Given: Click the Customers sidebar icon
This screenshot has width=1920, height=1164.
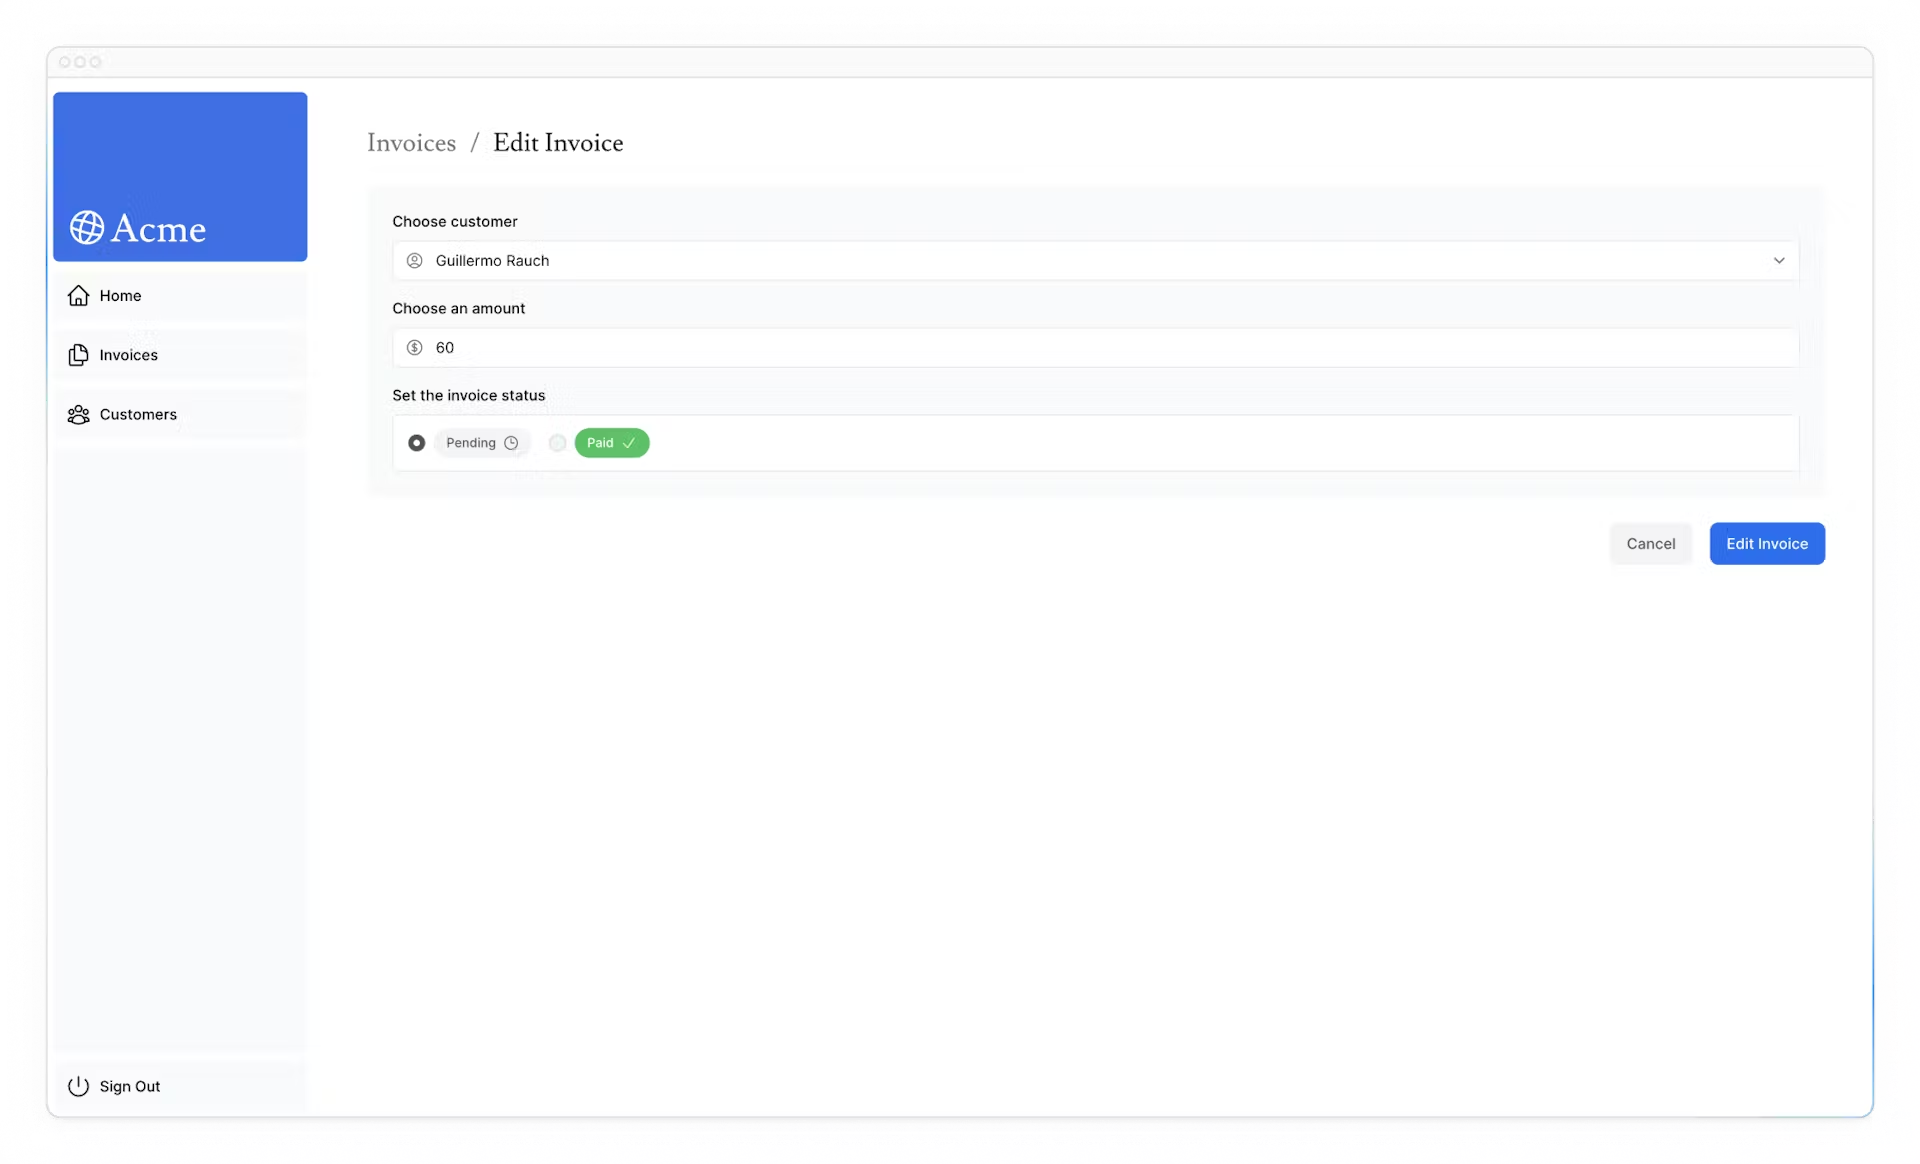Looking at the screenshot, I should [x=78, y=414].
